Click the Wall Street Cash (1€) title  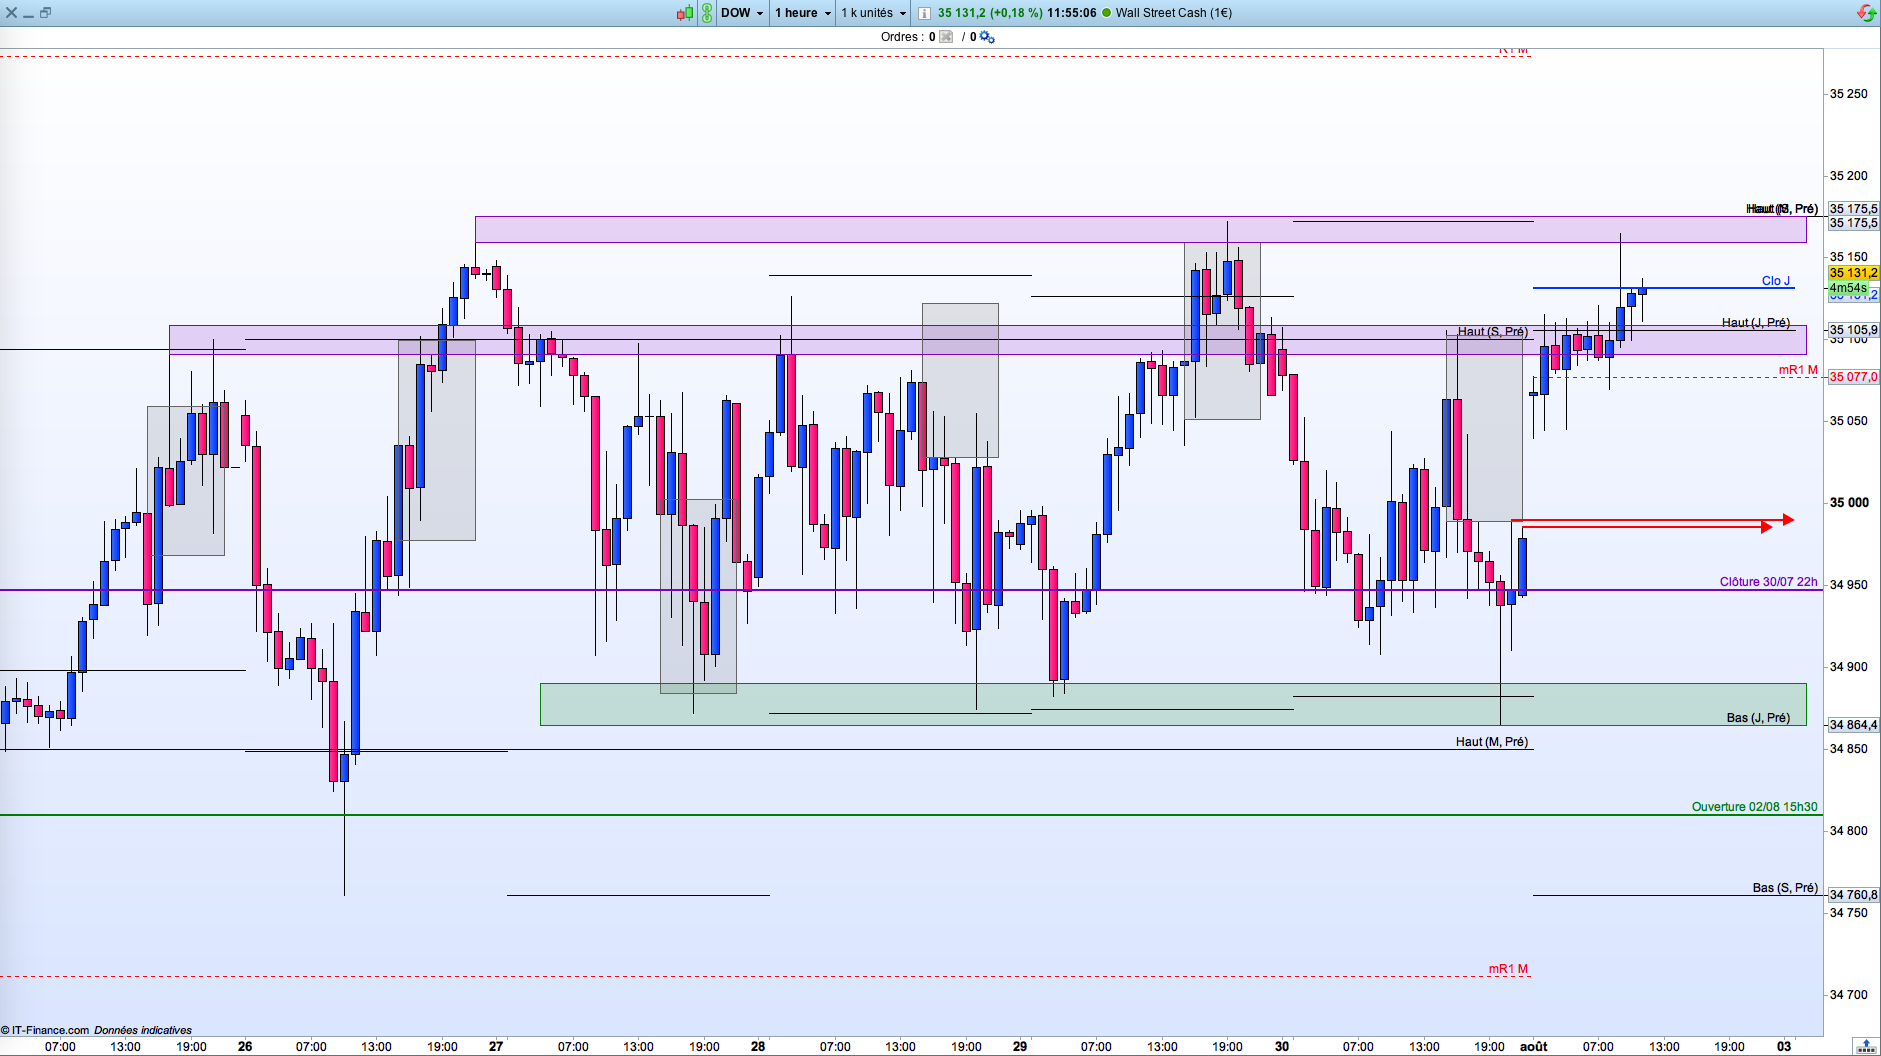[1173, 13]
